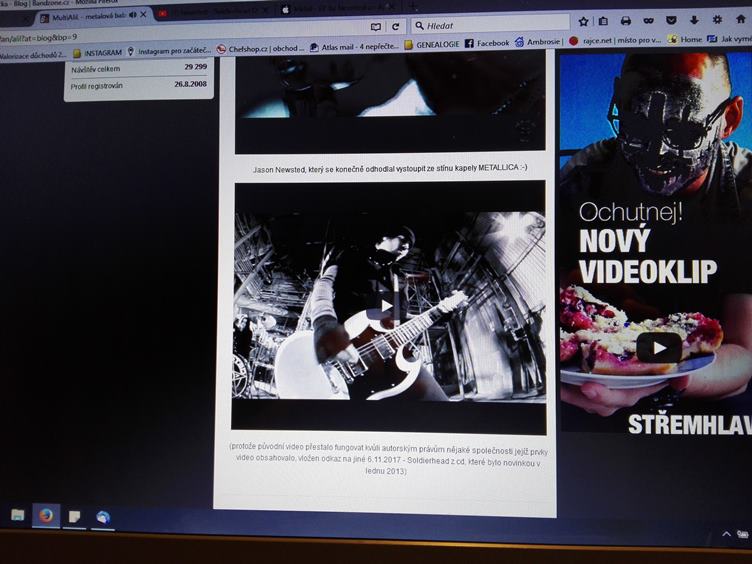Viewport: 752px width, 564px height.
Task: Bookmark this page with the star icon
Action: click(x=583, y=22)
